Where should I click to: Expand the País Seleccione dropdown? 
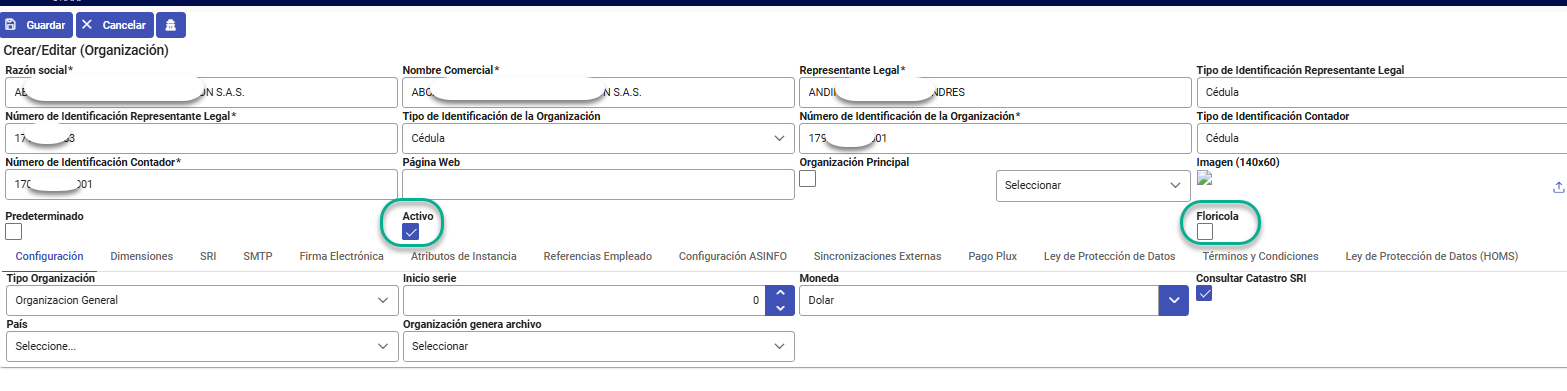point(201,346)
